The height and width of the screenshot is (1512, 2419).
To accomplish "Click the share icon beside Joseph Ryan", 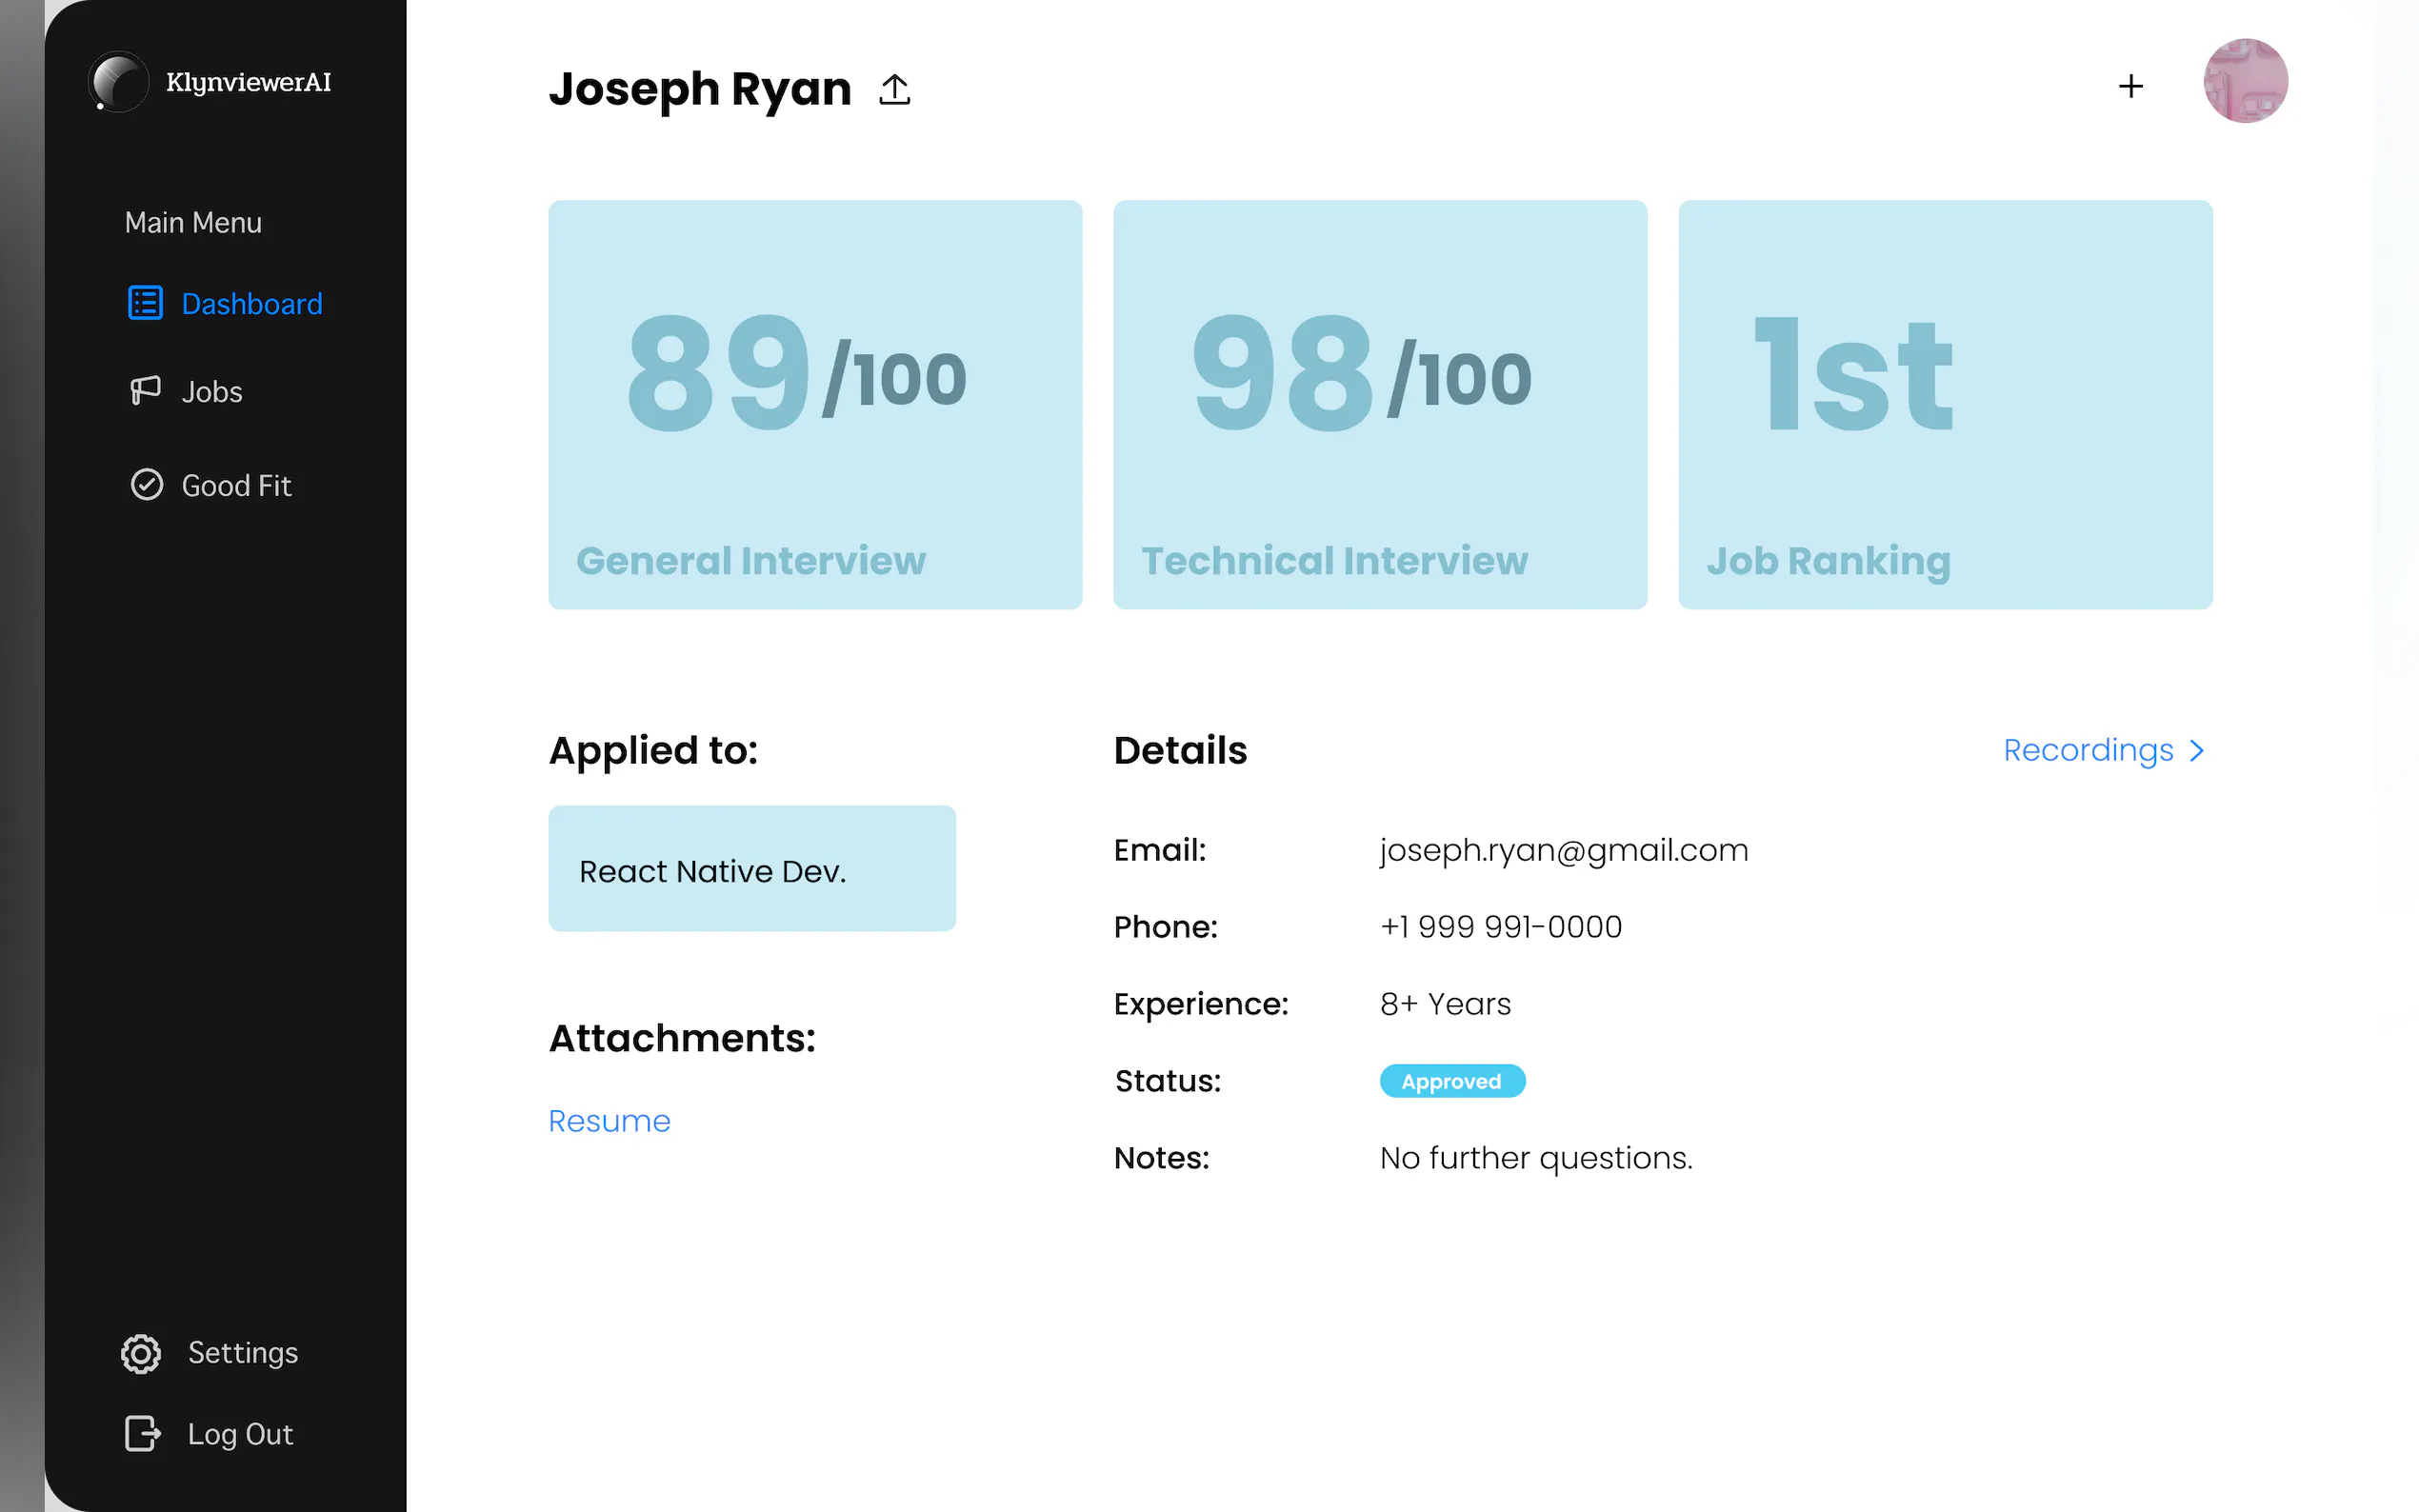I will 894,89.
